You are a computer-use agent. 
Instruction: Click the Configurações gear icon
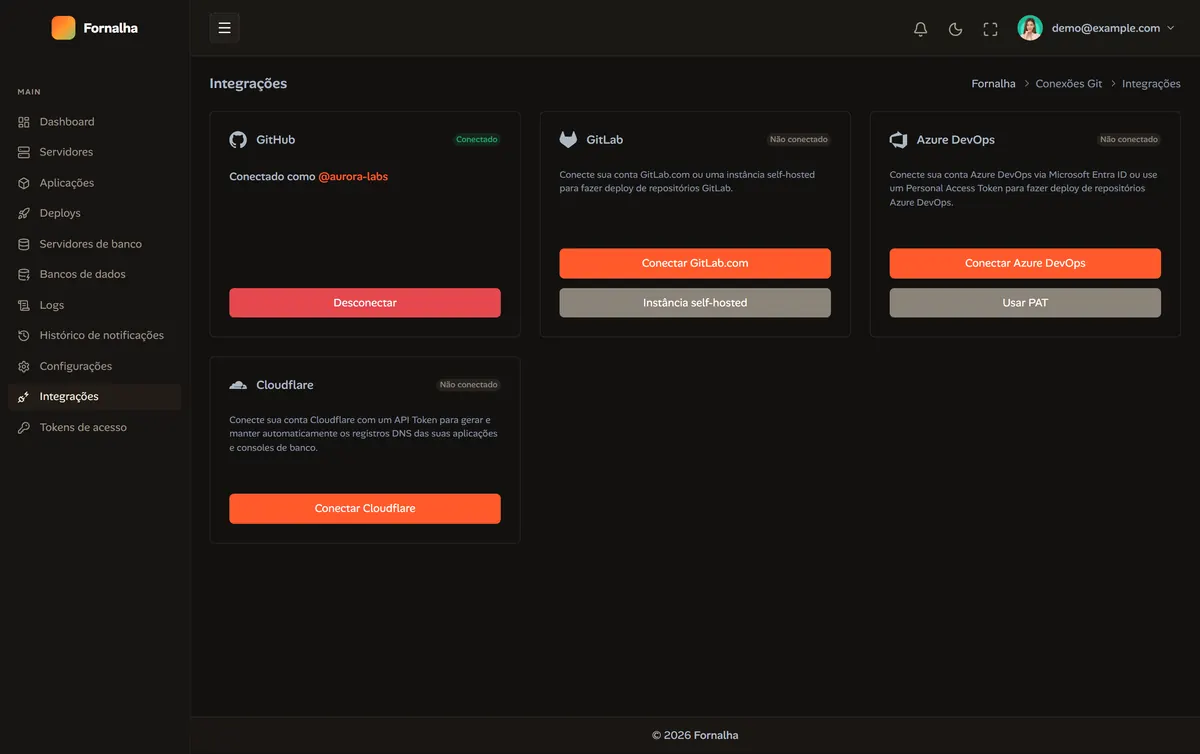24,366
